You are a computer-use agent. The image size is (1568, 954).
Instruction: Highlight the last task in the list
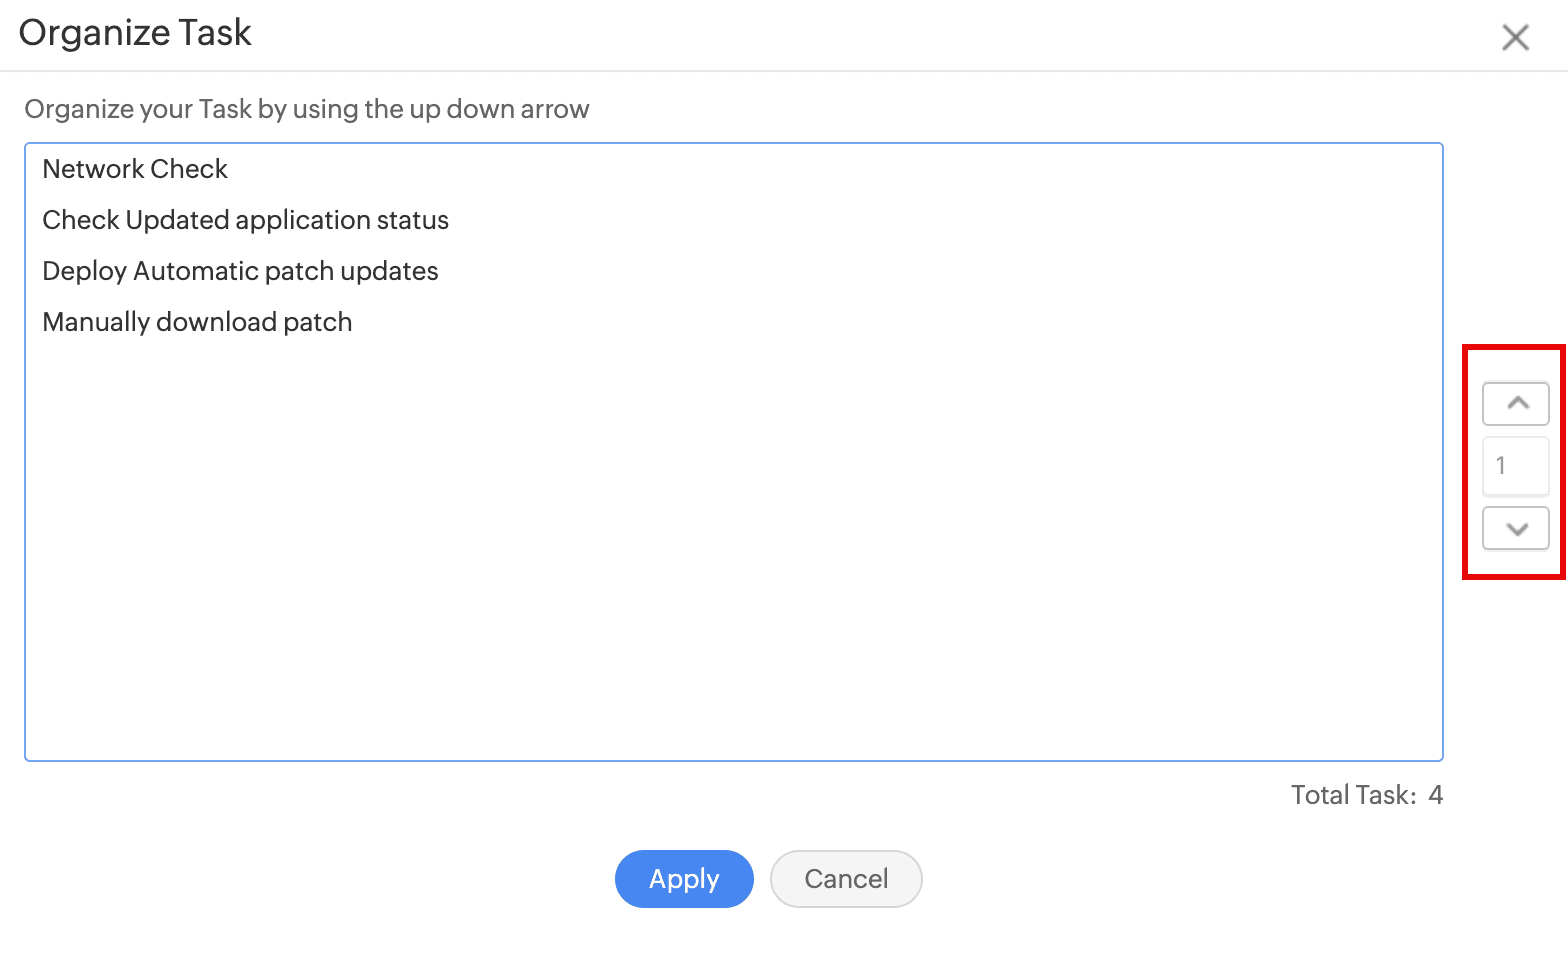click(197, 322)
